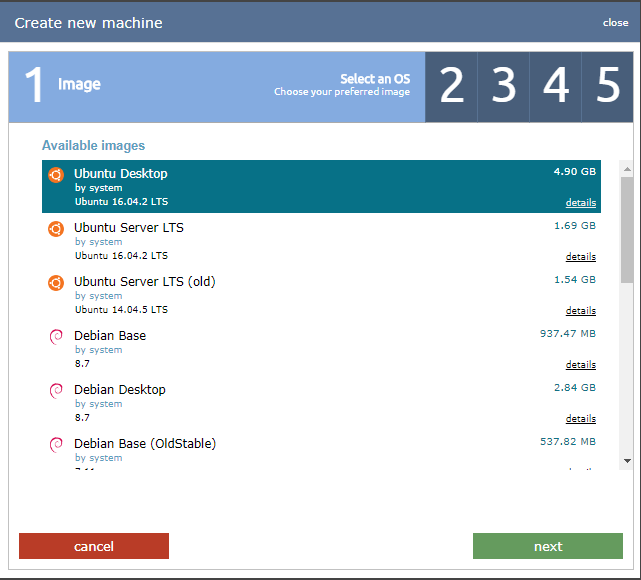Close the Create new machine dialog
The height and width of the screenshot is (580, 641).
[x=615, y=23]
